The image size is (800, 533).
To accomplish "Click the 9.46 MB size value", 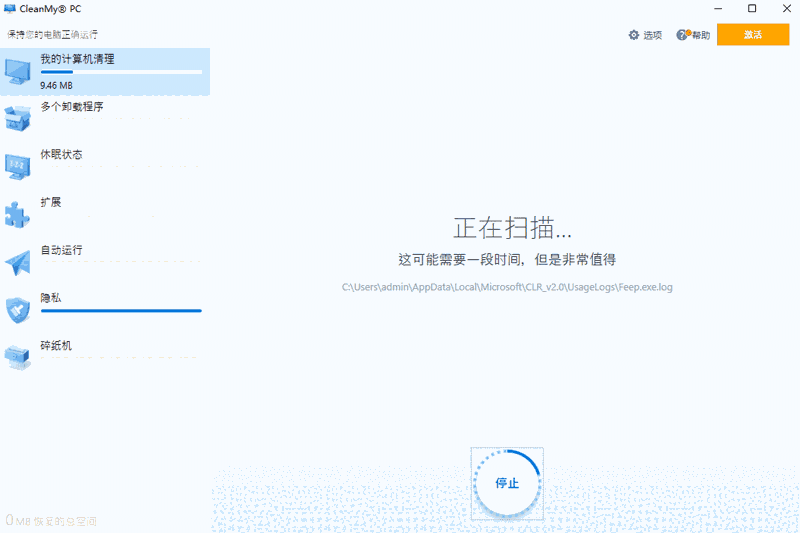I will pyautogui.click(x=57, y=85).
